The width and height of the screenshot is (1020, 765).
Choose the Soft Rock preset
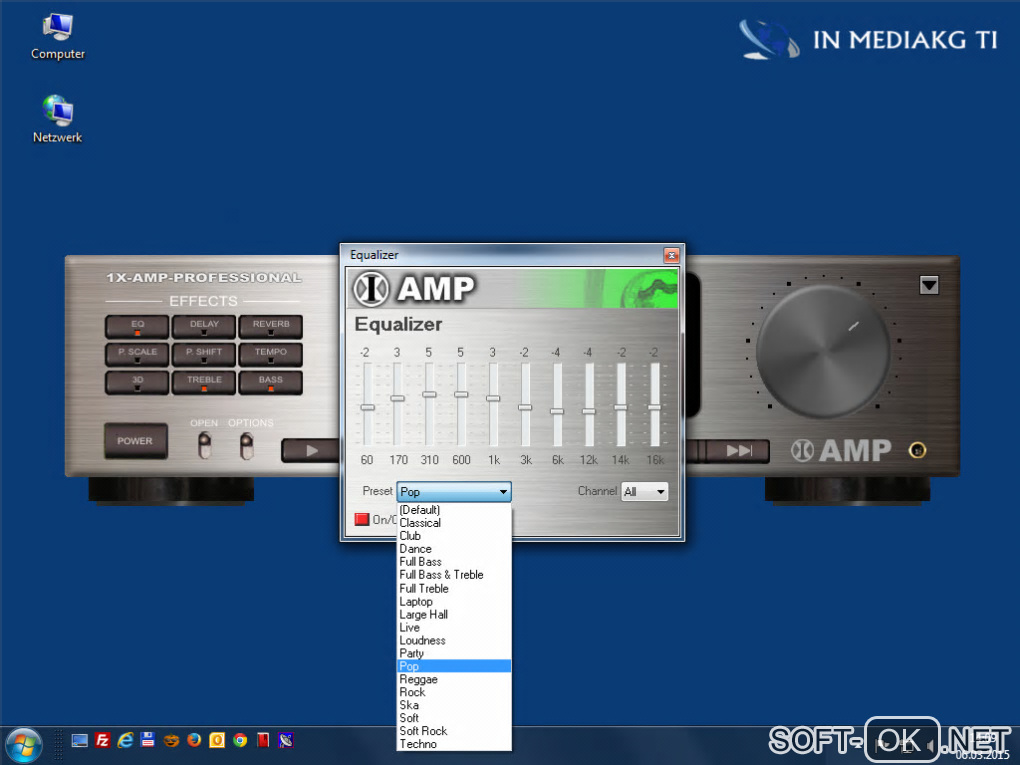tap(454, 731)
